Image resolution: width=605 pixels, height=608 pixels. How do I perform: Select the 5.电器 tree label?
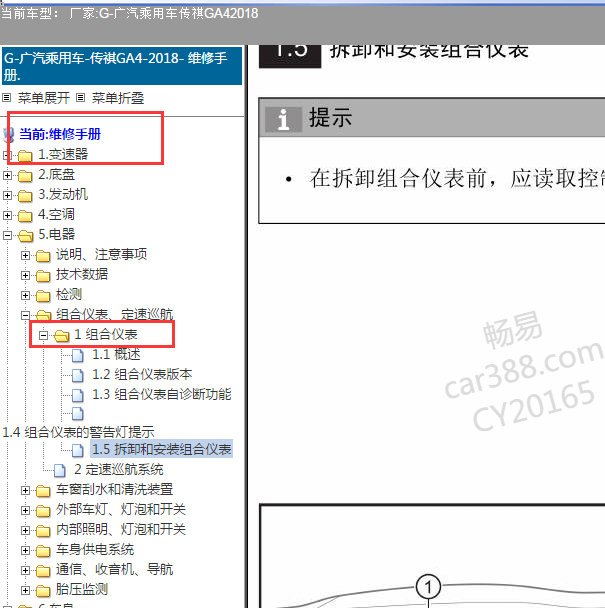[x=57, y=234]
